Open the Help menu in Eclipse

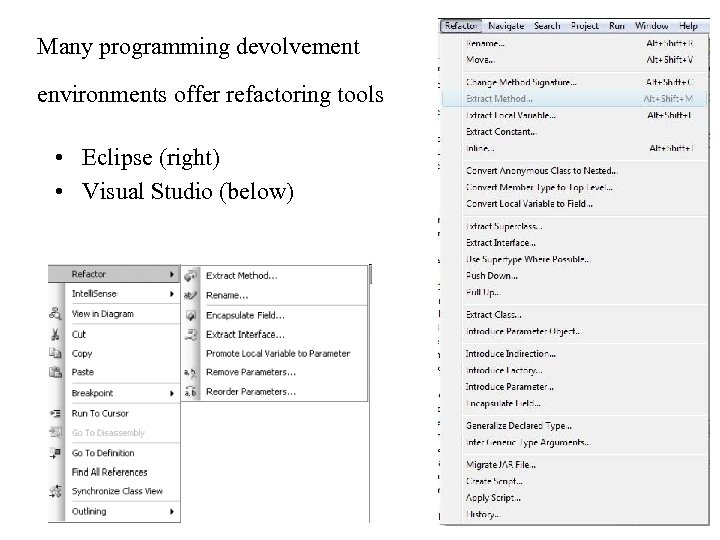(688, 26)
